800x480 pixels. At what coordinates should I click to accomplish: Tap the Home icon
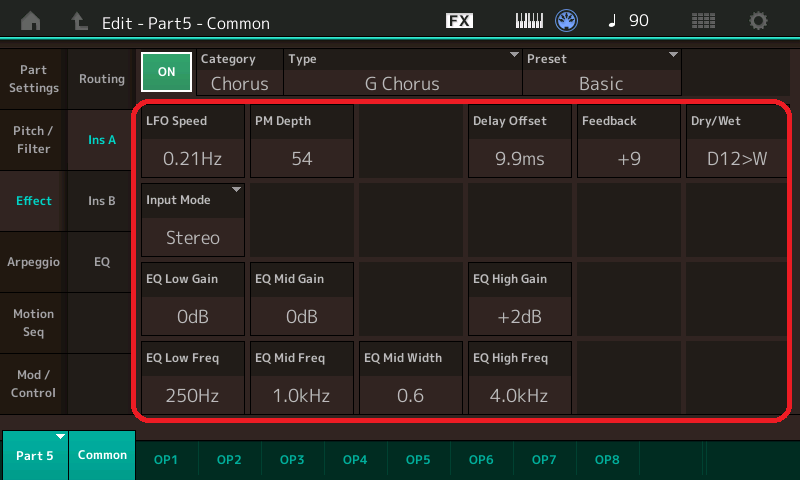pyautogui.click(x=31, y=21)
